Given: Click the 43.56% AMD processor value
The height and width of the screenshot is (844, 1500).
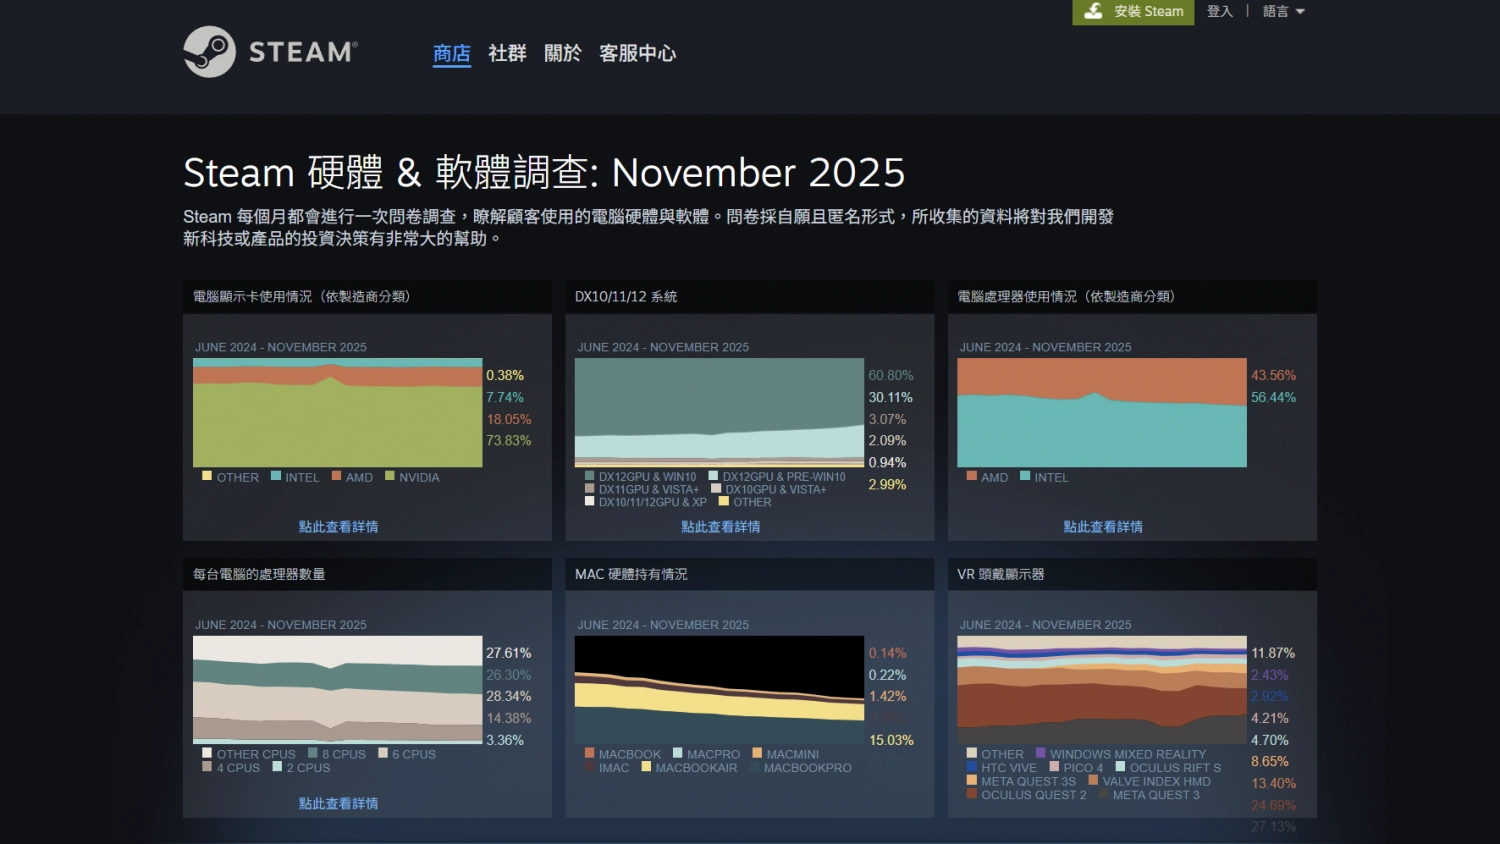Looking at the screenshot, I should click(x=1273, y=375).
